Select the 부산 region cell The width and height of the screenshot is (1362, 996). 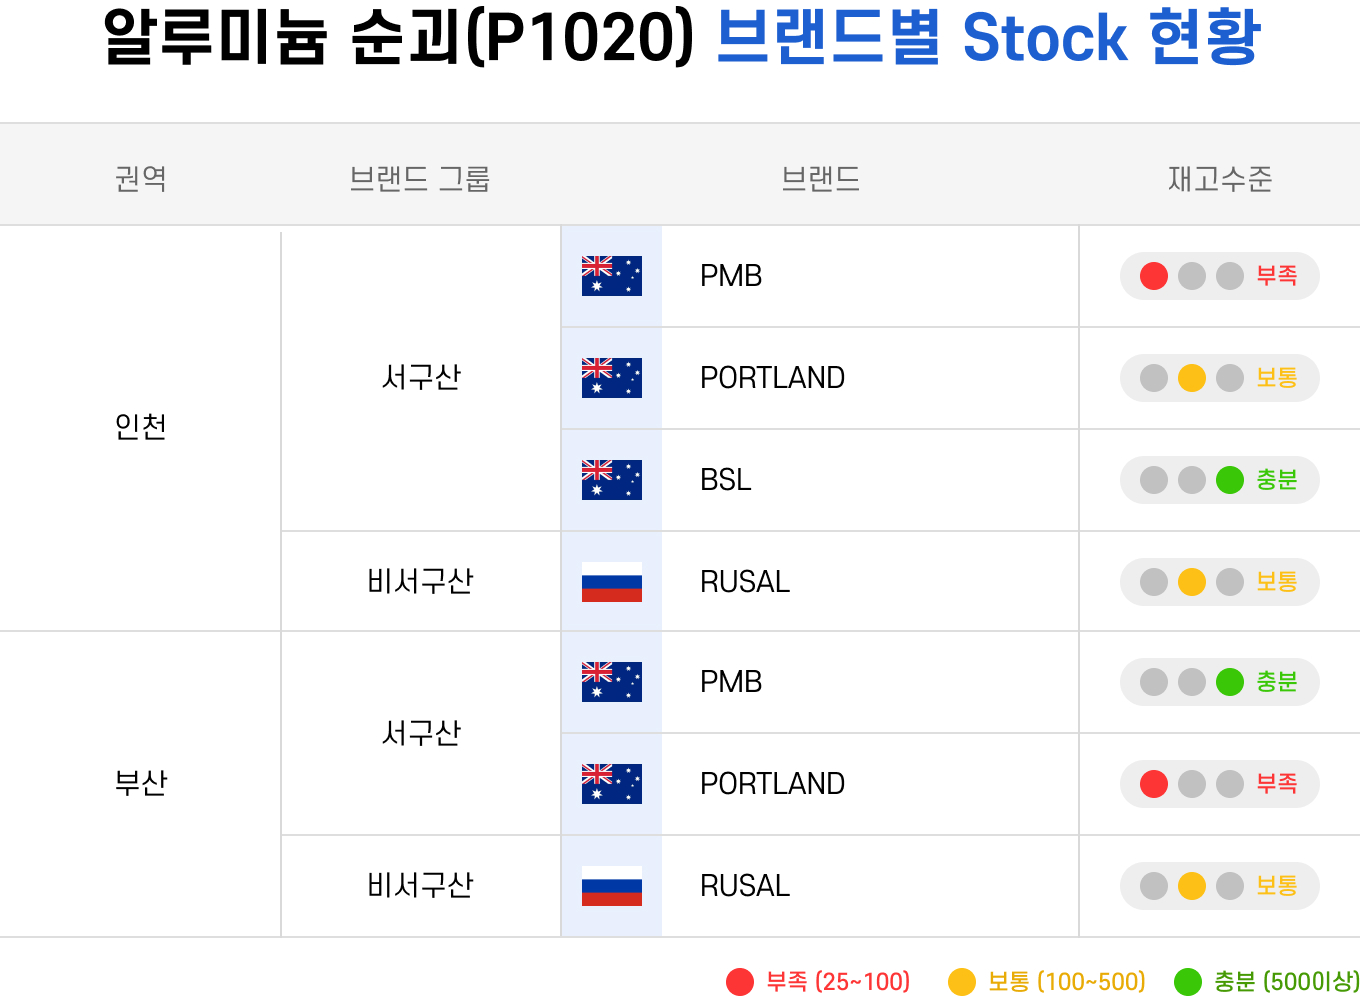[141, 783]
